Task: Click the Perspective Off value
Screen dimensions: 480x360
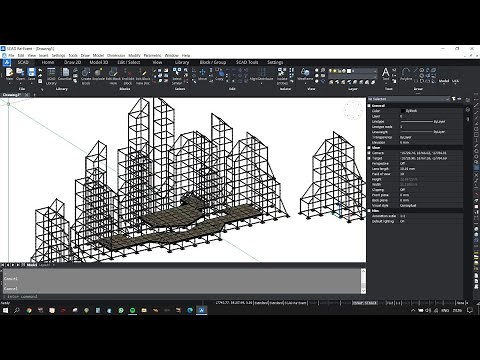Action: tap(403, 164)
